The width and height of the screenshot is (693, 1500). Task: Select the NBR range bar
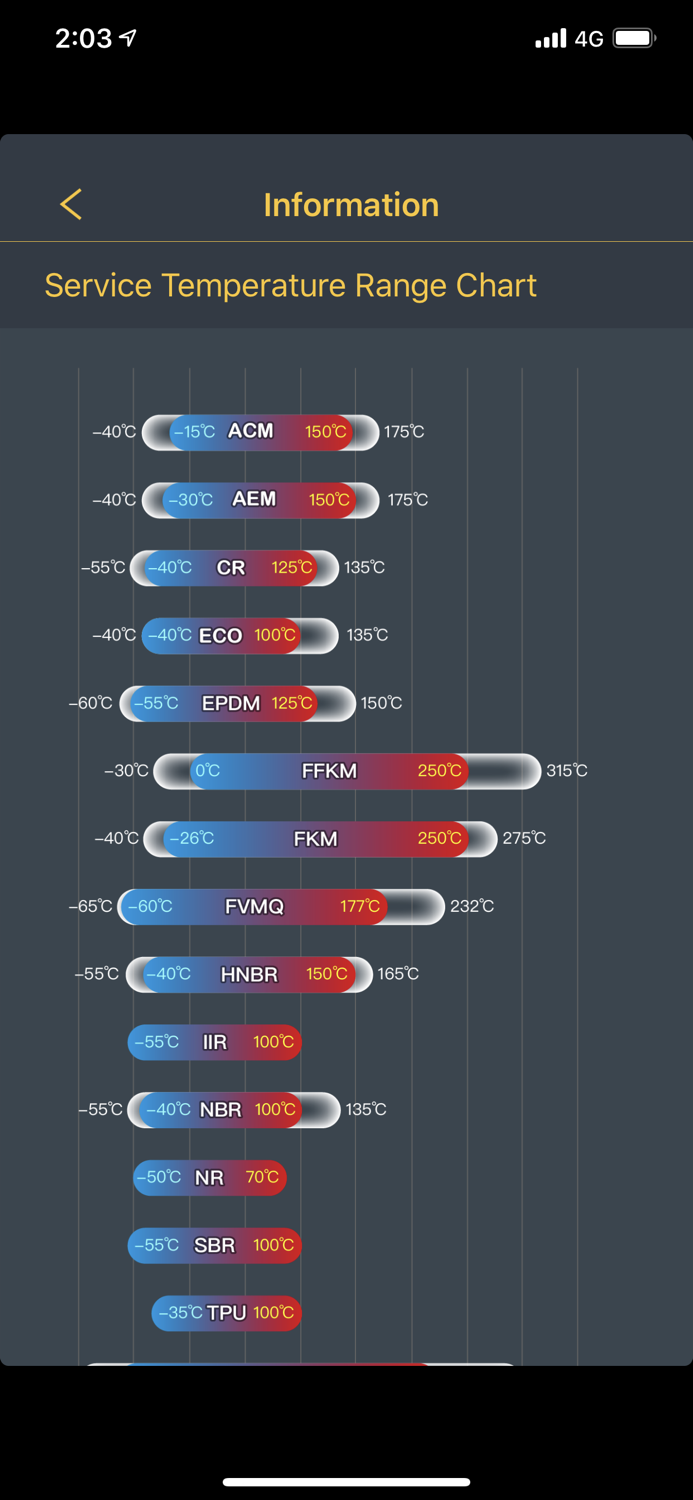point(233,1109)
